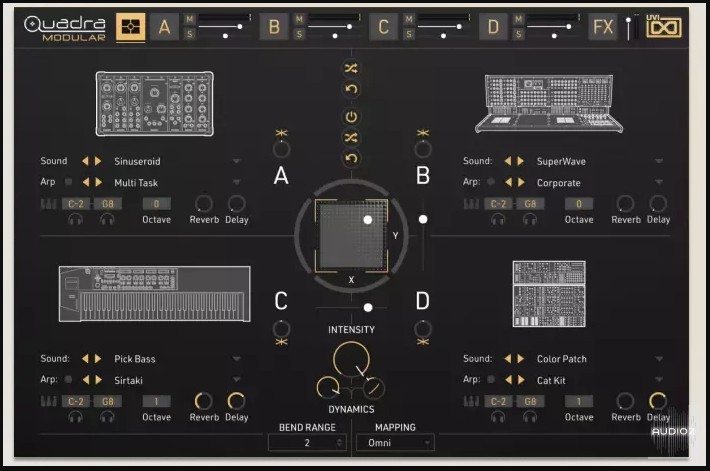The image size is (710, 471).
Task: Click the left headphone icon under layer A C-2
Action: pos(76,220)
